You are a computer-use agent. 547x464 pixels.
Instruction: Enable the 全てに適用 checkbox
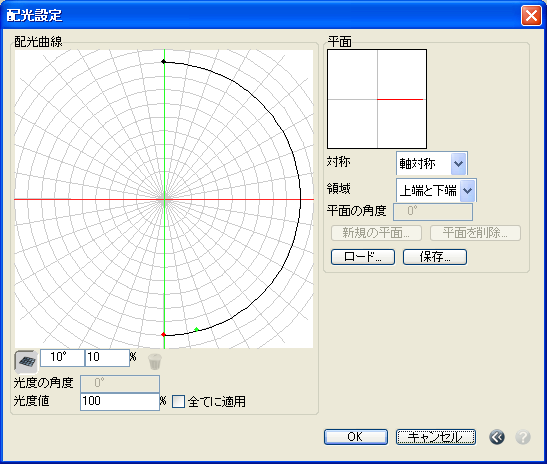point(178,401)
